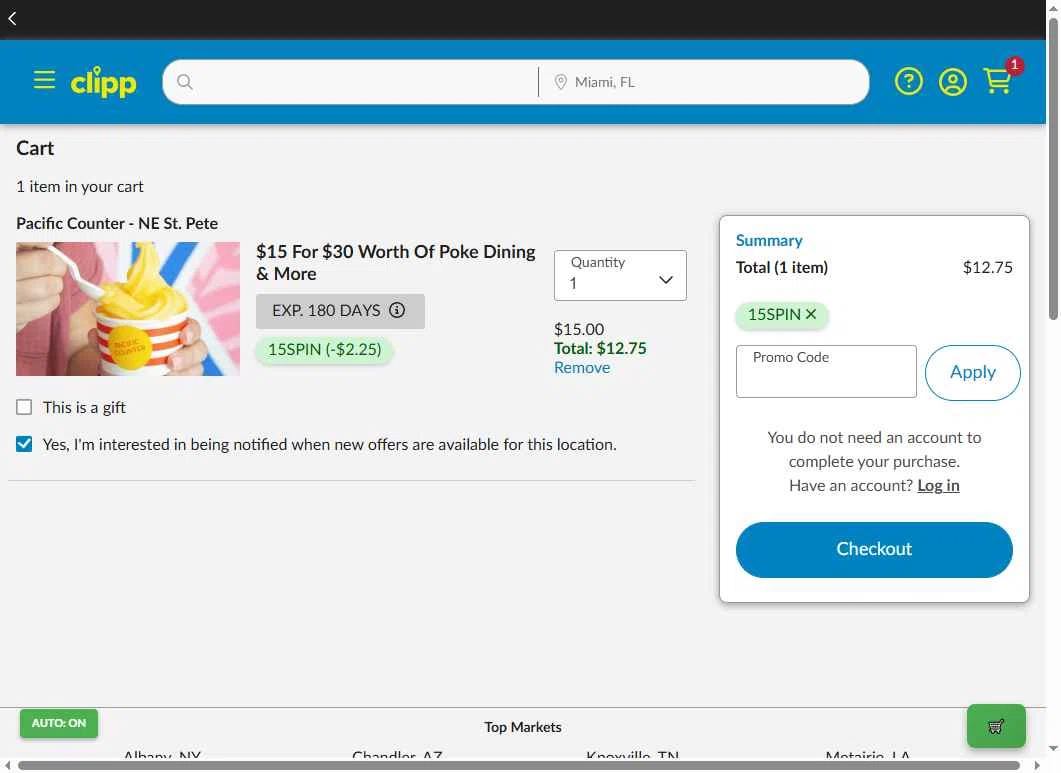The image size is (1061, 773).
Task: Click the $15.00 original price
Action: pyautogui.click(x=579, y=330)
